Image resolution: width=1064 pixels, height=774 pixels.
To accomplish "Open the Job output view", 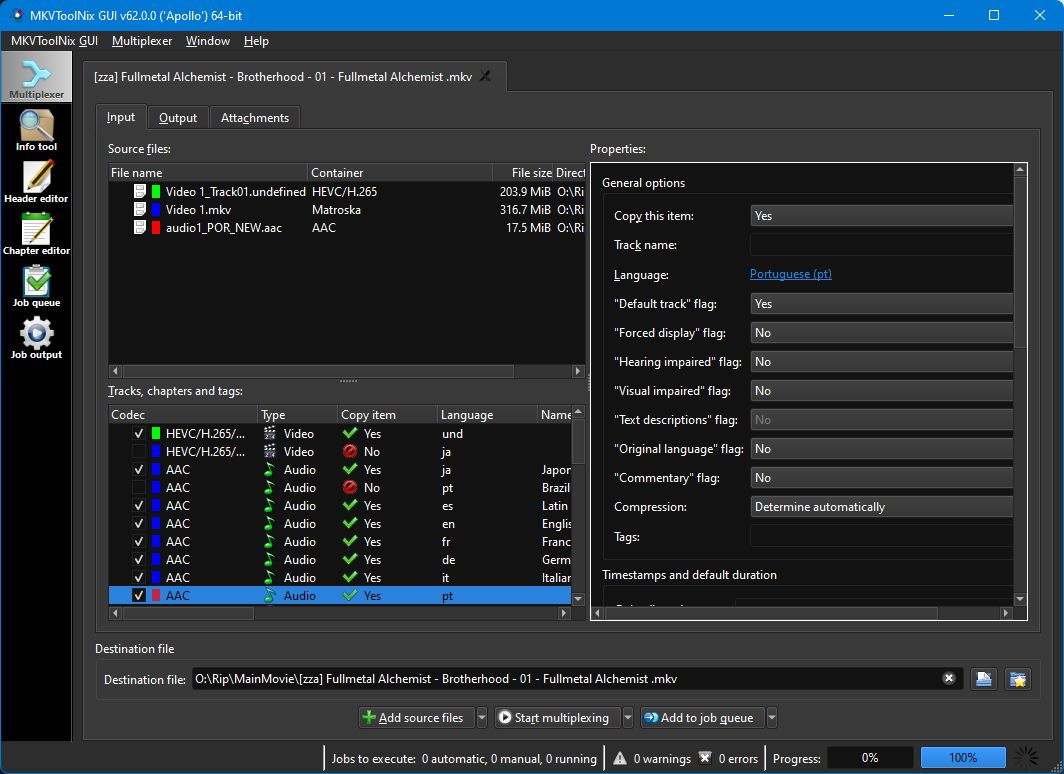I will [x=37, y=338].
